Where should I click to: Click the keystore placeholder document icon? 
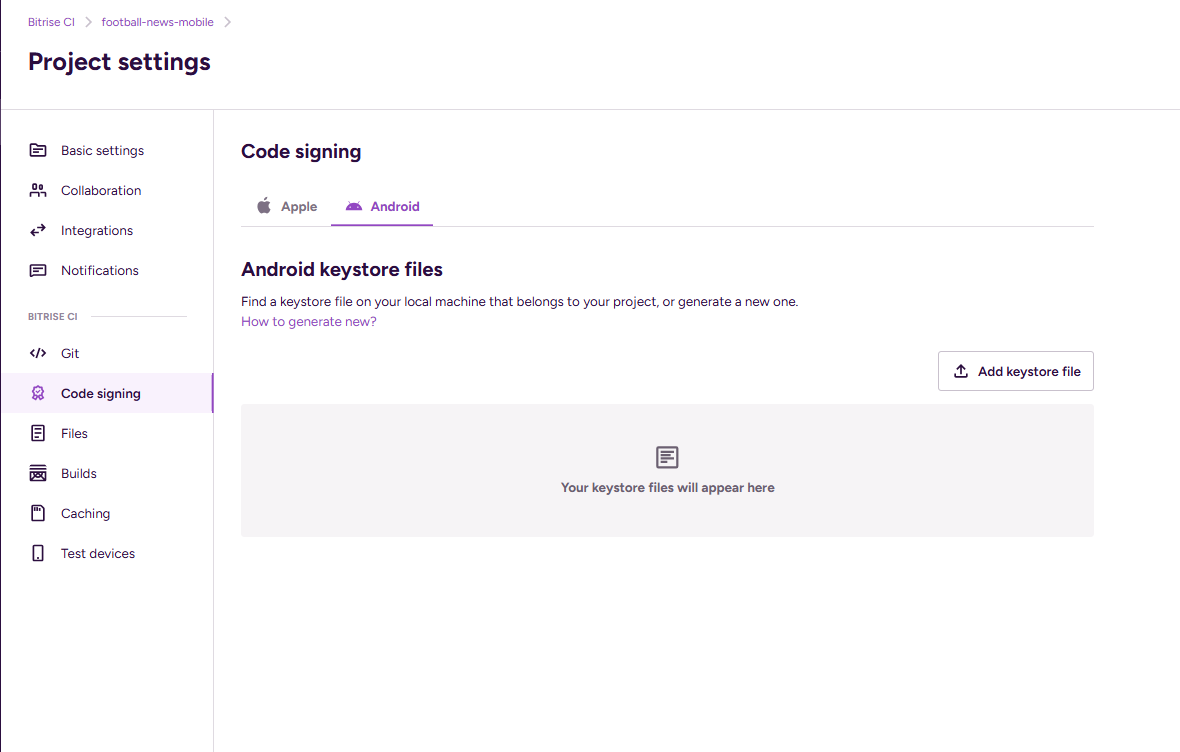point(667,457)
